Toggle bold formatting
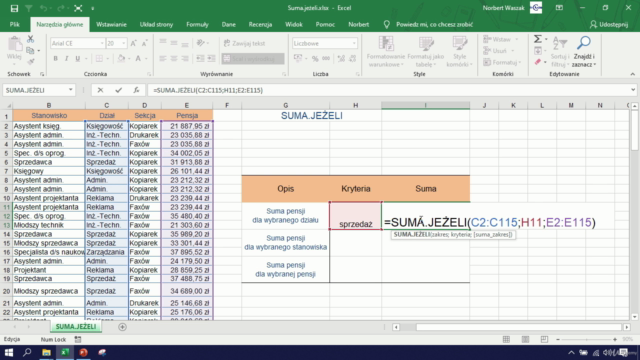 (56, 59)
